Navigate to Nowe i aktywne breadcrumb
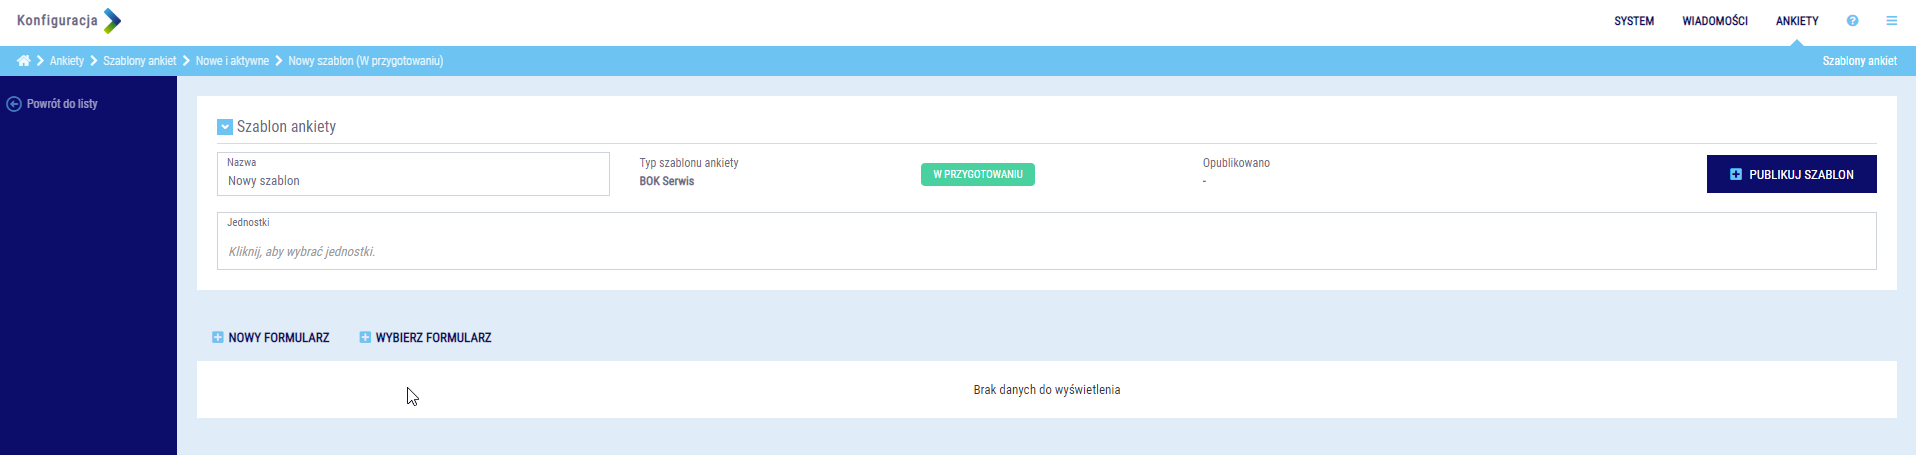 pyautogui.click(x=232, y=61)
